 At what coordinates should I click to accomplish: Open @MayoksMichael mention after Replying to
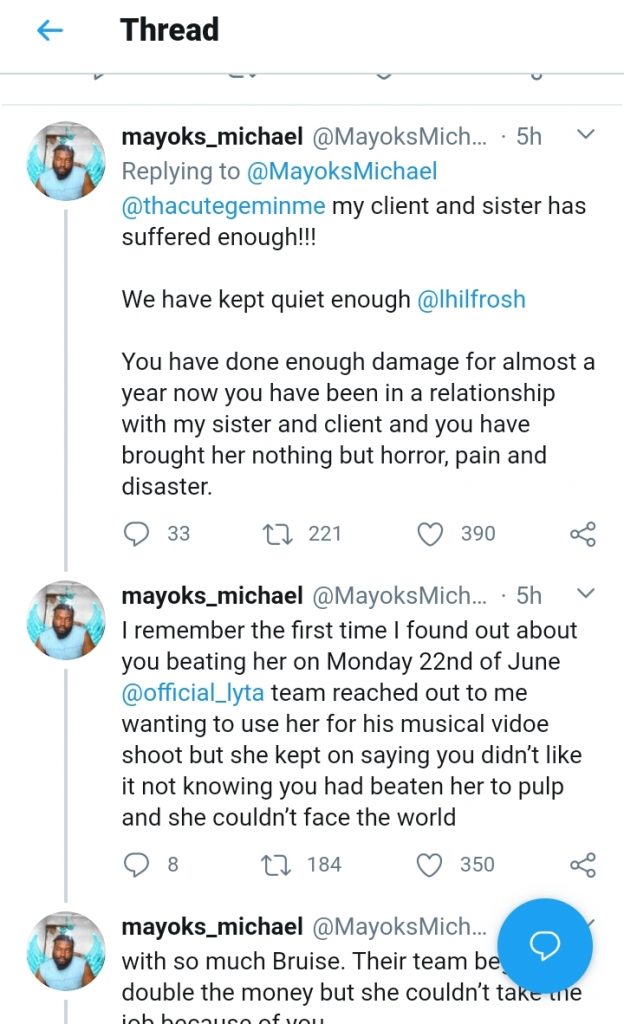(341, 171)
